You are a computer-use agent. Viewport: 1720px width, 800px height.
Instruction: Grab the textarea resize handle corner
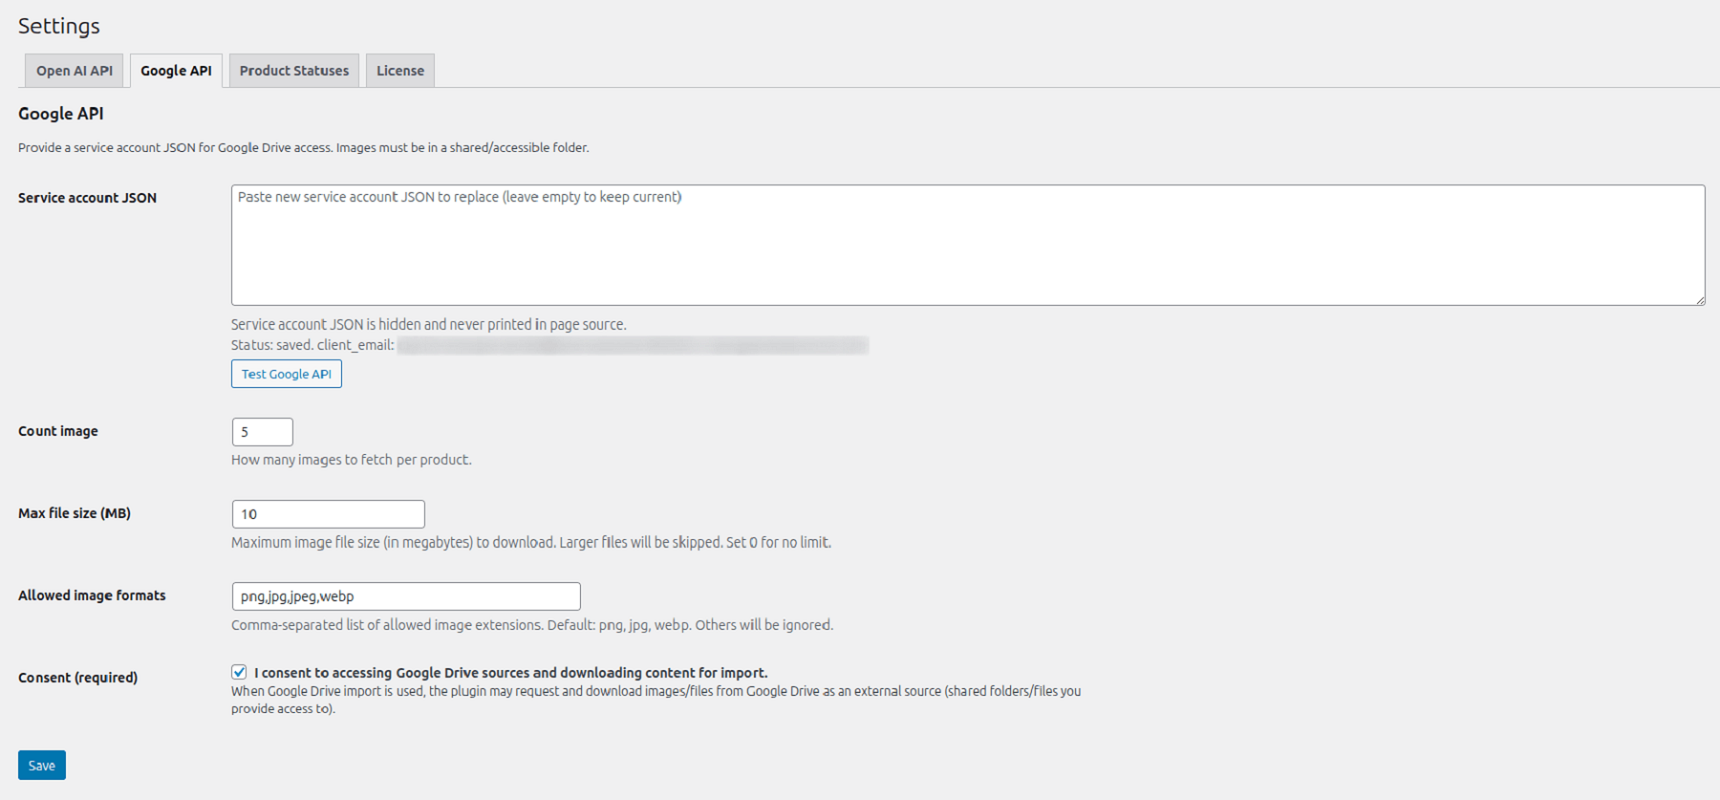[x=1699, y=299]
